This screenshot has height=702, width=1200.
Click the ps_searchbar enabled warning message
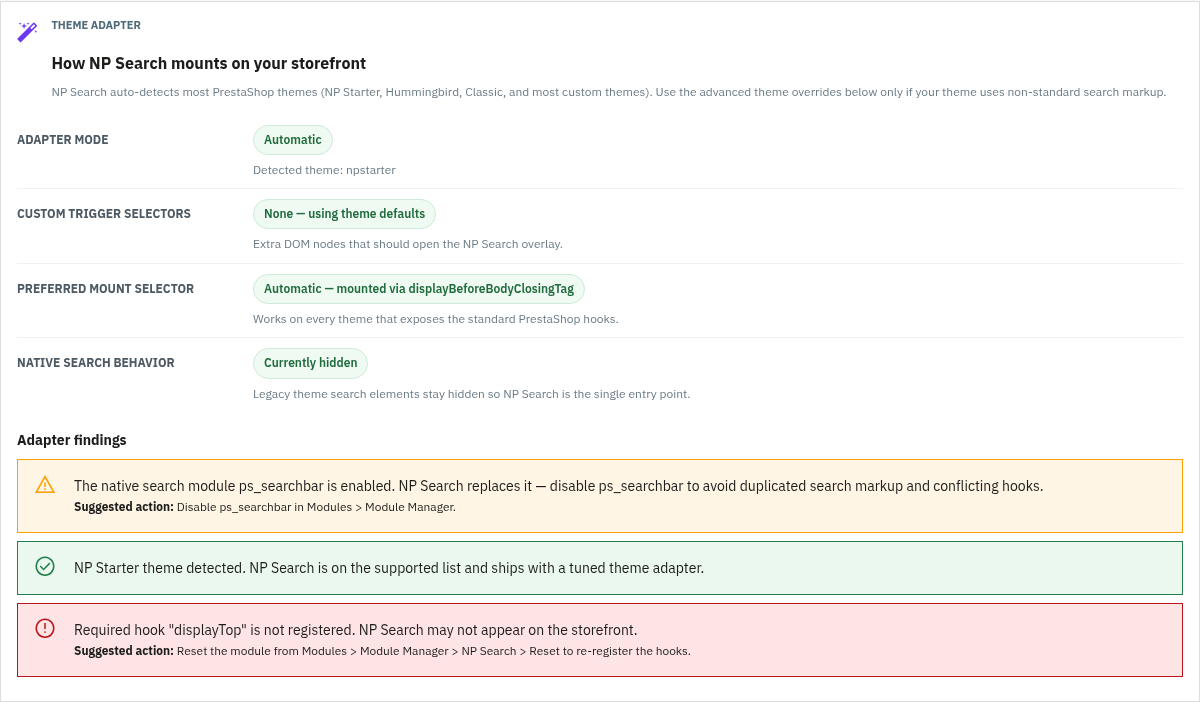558,486
